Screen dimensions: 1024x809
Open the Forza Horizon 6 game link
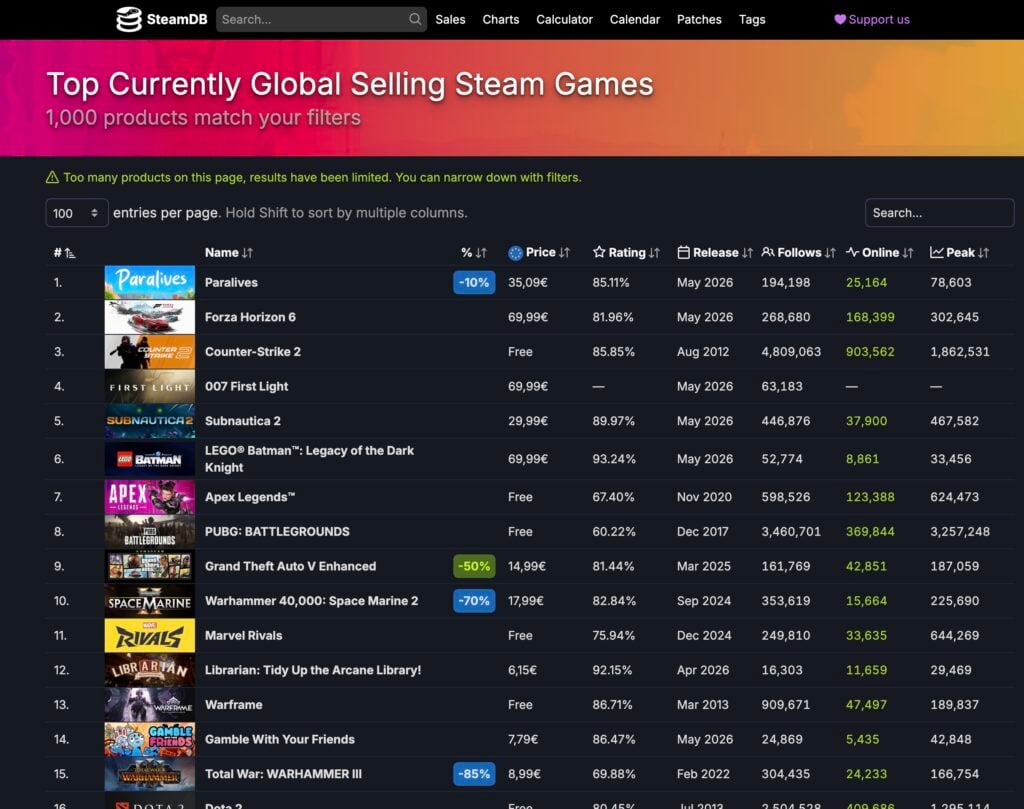pyautogui.click(x=250, y=317)
